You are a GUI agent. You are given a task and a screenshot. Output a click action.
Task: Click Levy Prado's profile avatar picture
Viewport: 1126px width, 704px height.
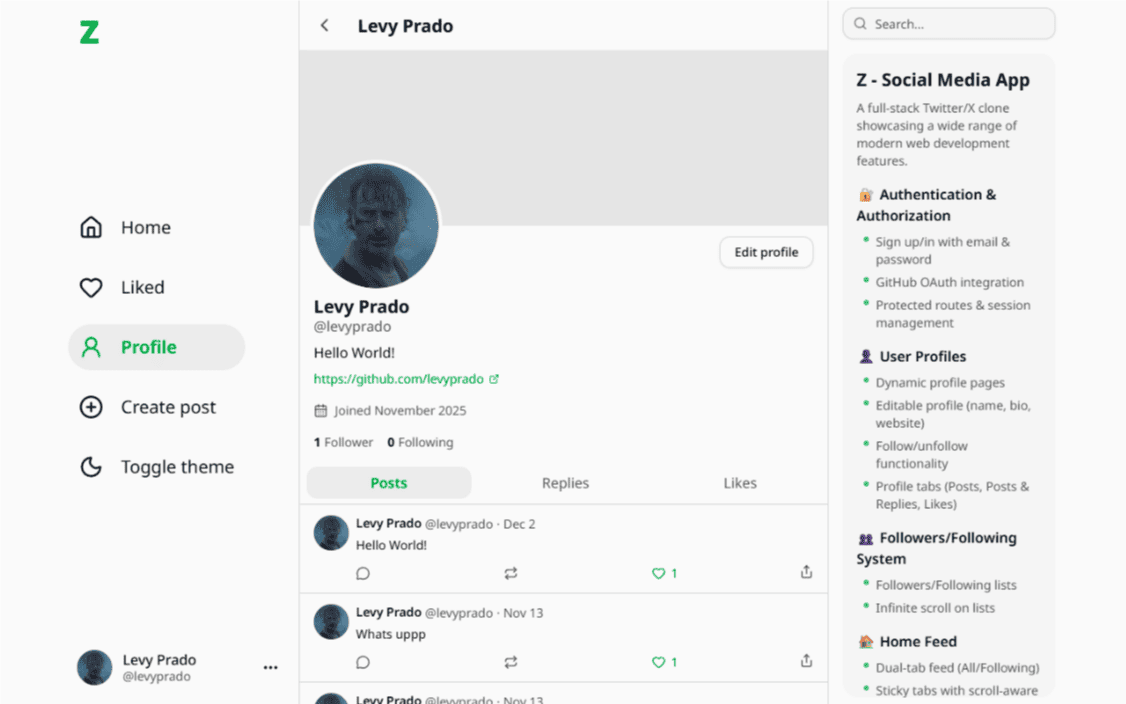pyautogui.click(x=375, y=226)
